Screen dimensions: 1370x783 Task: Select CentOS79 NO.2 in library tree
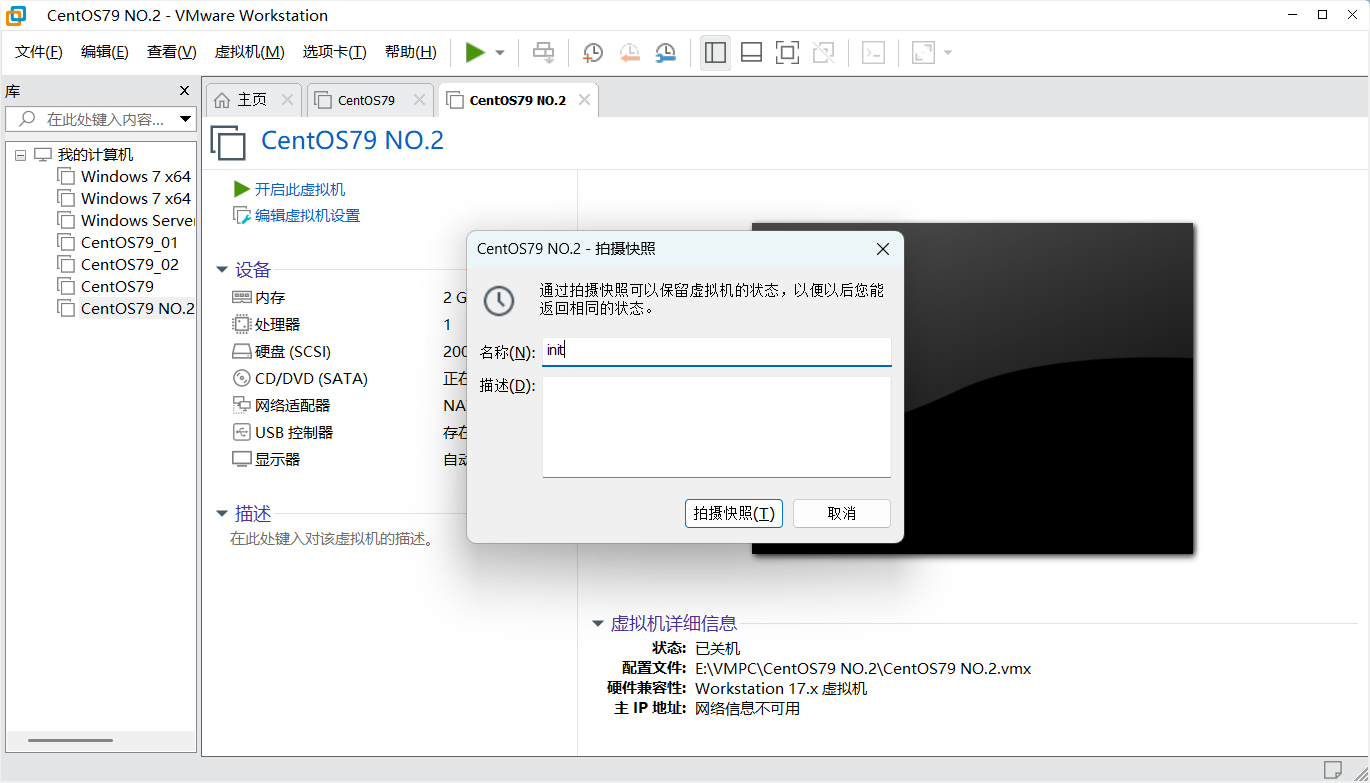(x=126, y=309)
